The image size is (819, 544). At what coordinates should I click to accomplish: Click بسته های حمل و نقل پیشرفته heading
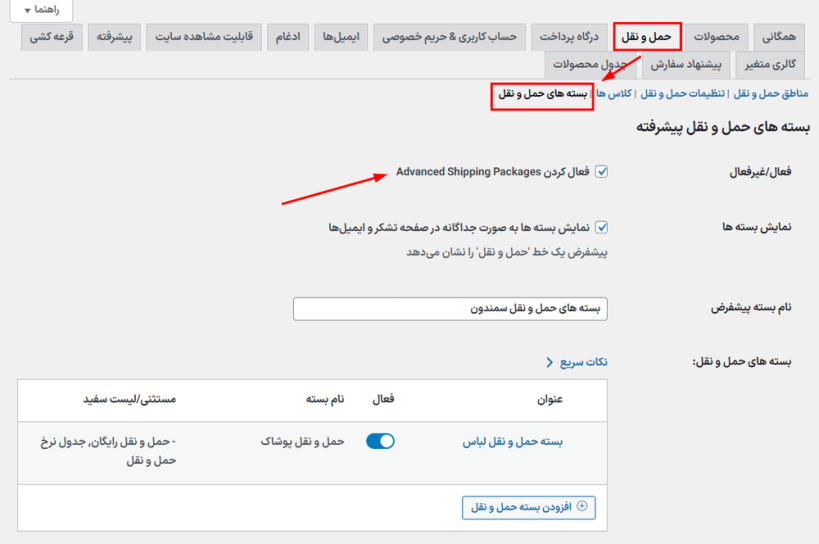tap(723, 127)
